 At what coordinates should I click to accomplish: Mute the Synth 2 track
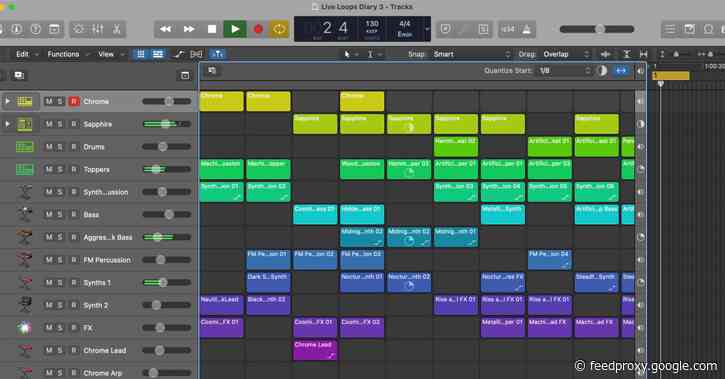point(49,305)
